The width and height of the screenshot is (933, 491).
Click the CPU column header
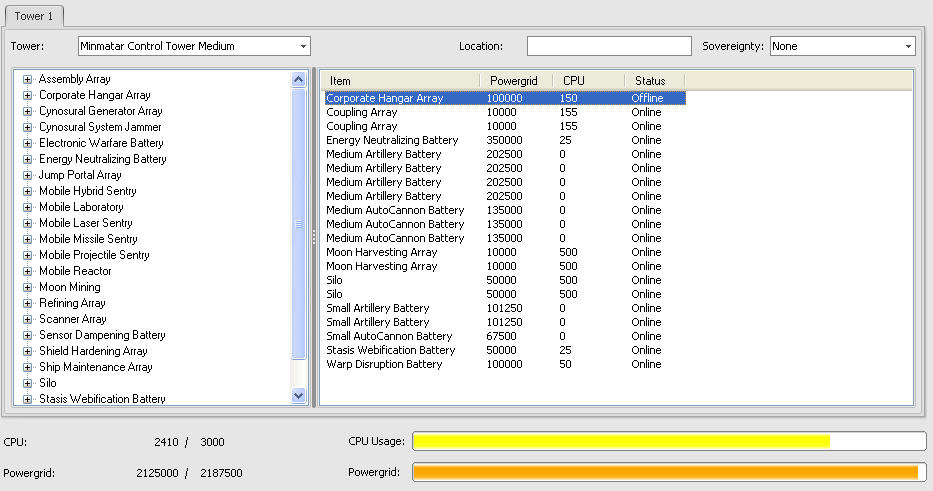574,80
